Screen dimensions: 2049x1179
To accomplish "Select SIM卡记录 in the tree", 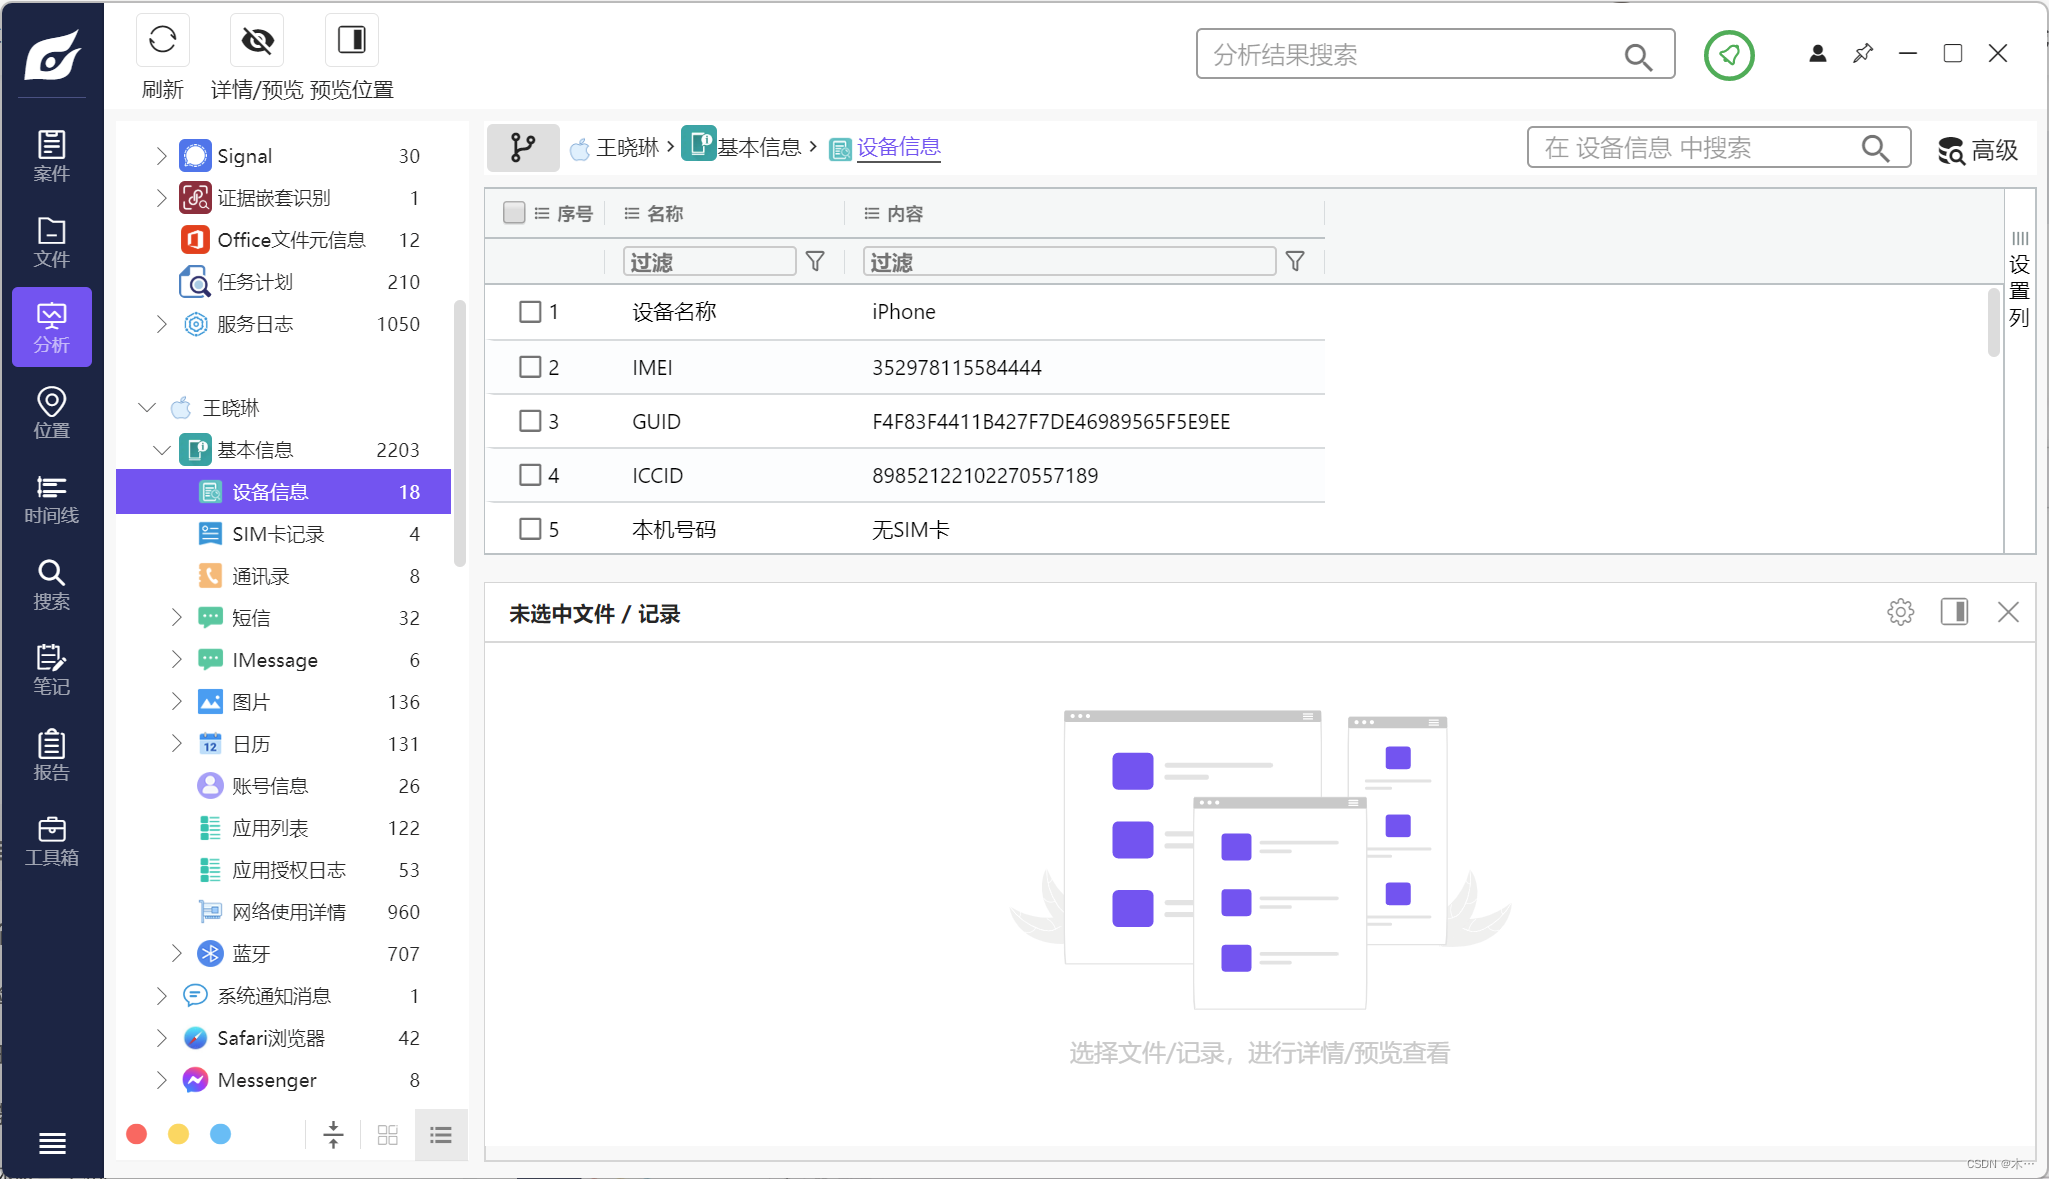I will click(278, 534).
